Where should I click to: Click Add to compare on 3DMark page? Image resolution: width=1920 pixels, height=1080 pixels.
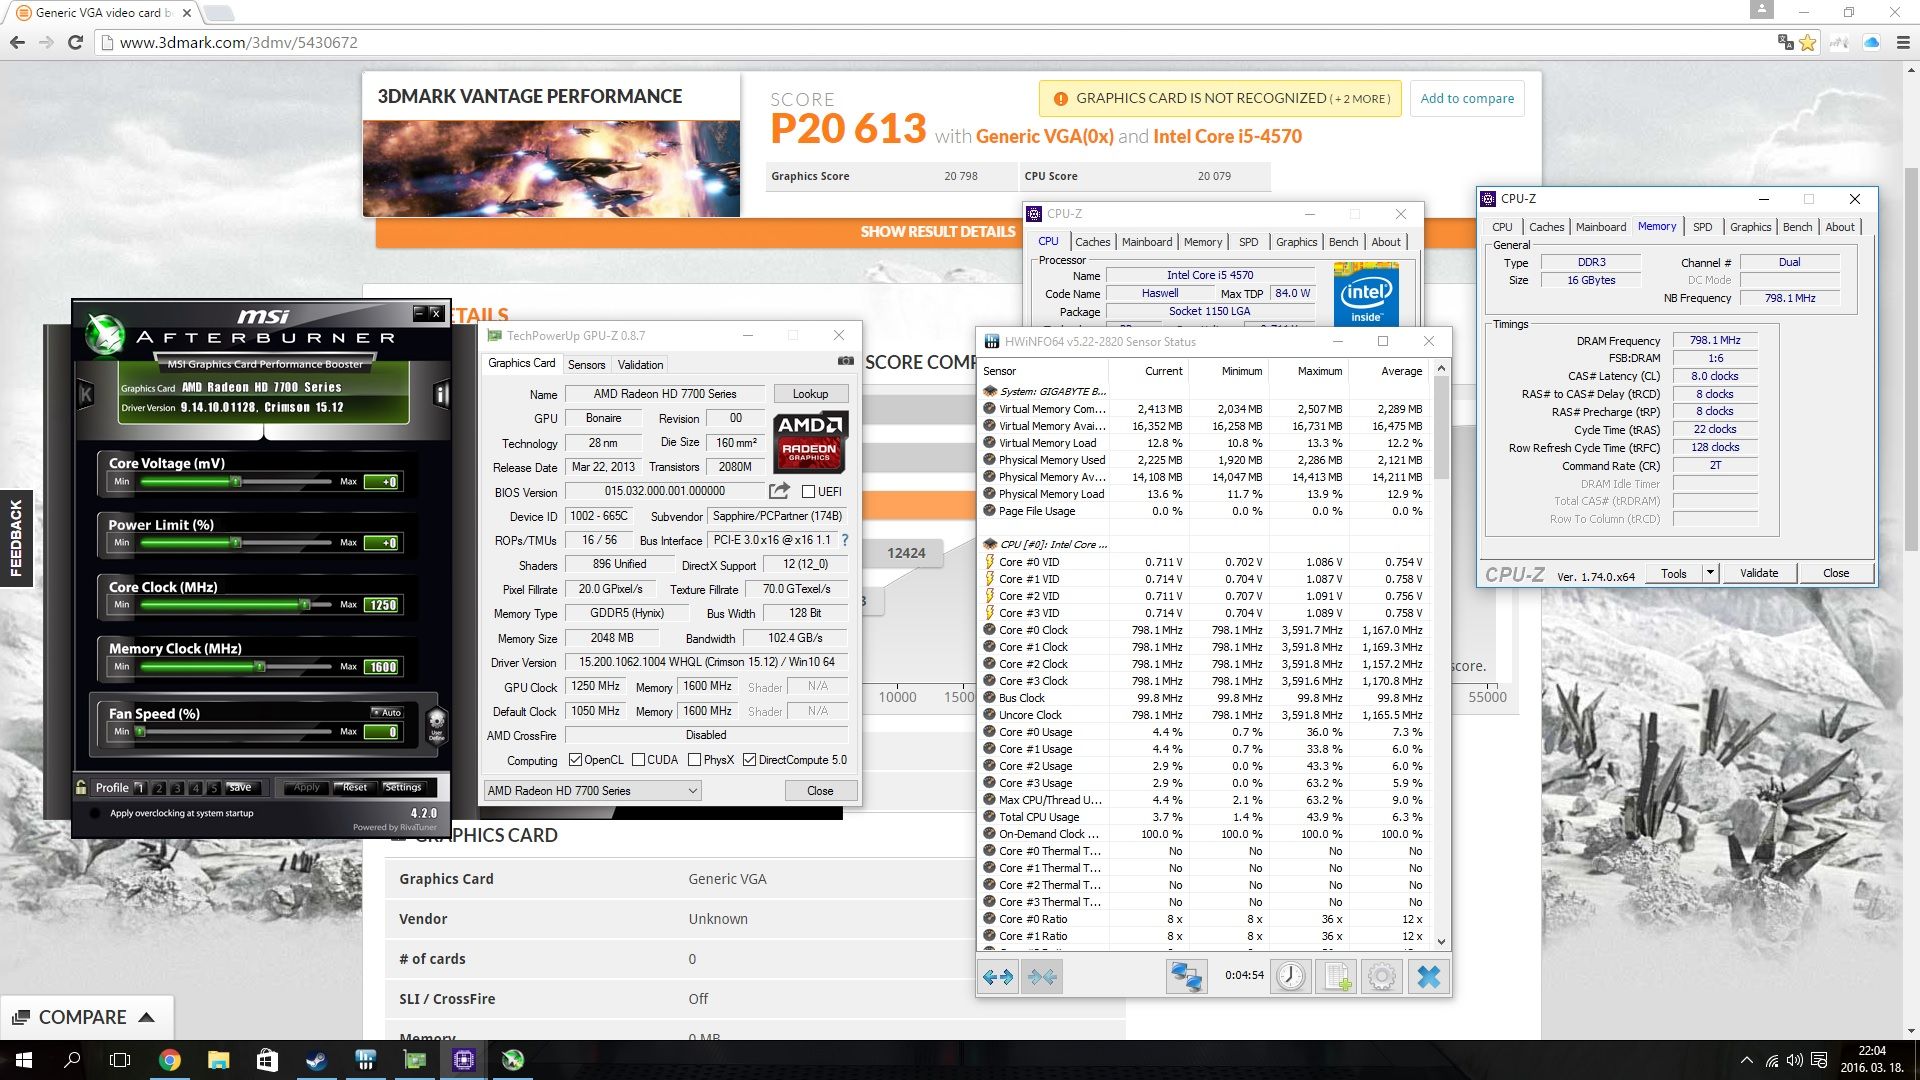coord(1467,98)
